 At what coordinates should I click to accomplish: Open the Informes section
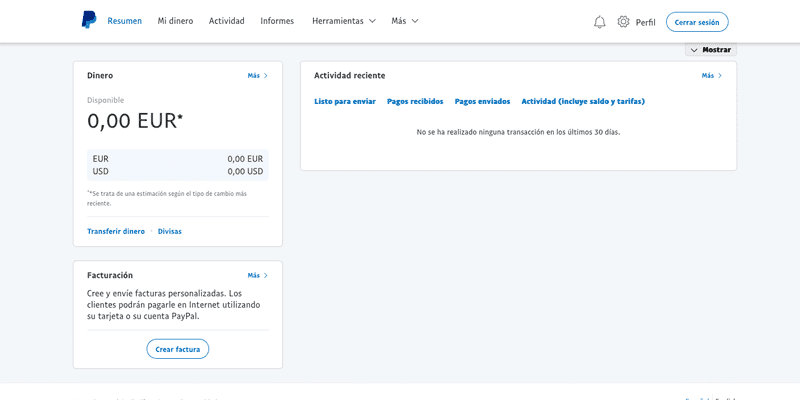coord(277,21)
